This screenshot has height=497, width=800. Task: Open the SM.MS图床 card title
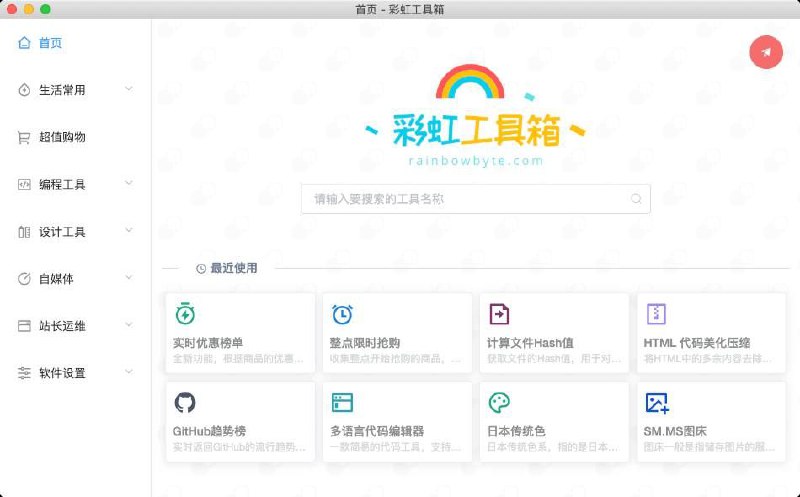click(675, 431)
